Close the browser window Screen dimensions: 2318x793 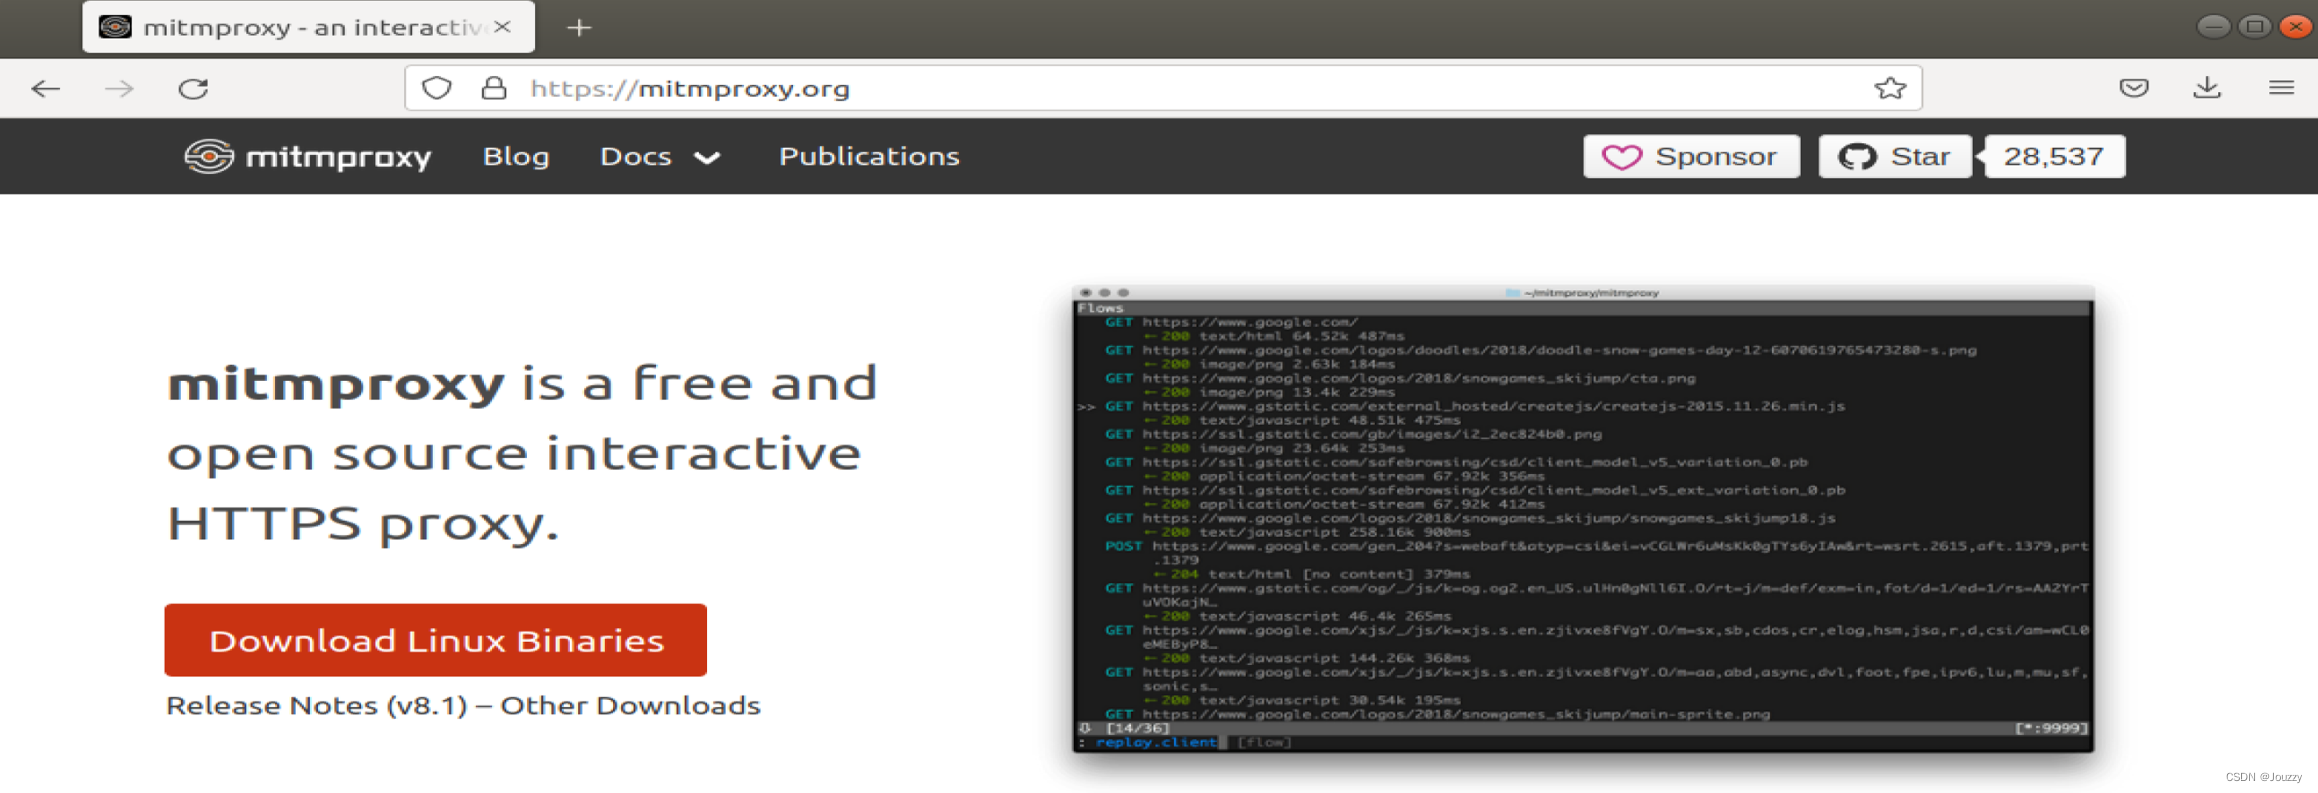(x=2296, y=27)
